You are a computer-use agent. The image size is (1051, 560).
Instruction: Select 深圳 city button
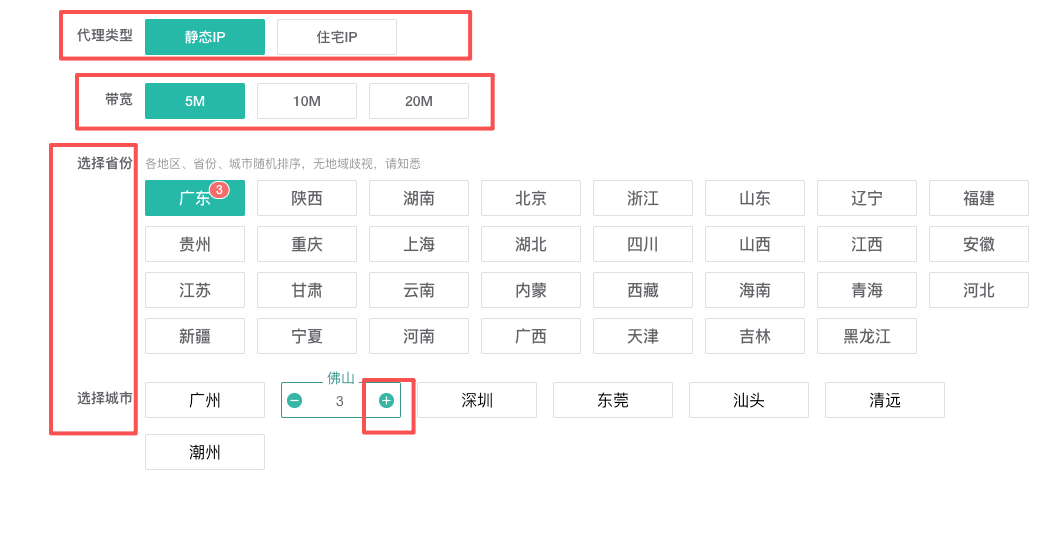(x=477, y=400)
